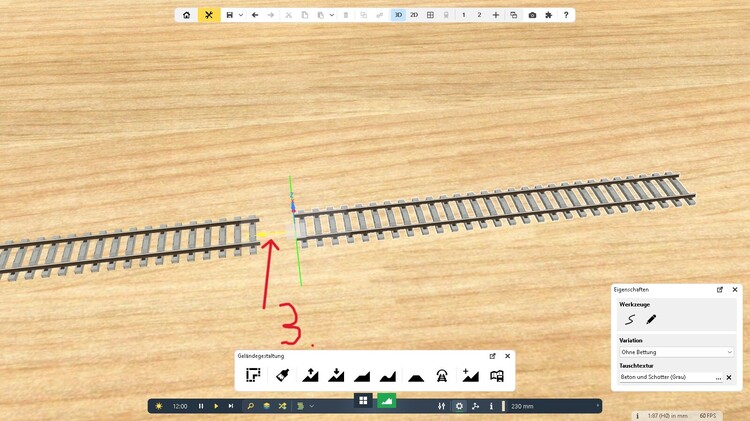750x421 pixels.
Task: Open the catalog grid tab
Action: [363, 400]
